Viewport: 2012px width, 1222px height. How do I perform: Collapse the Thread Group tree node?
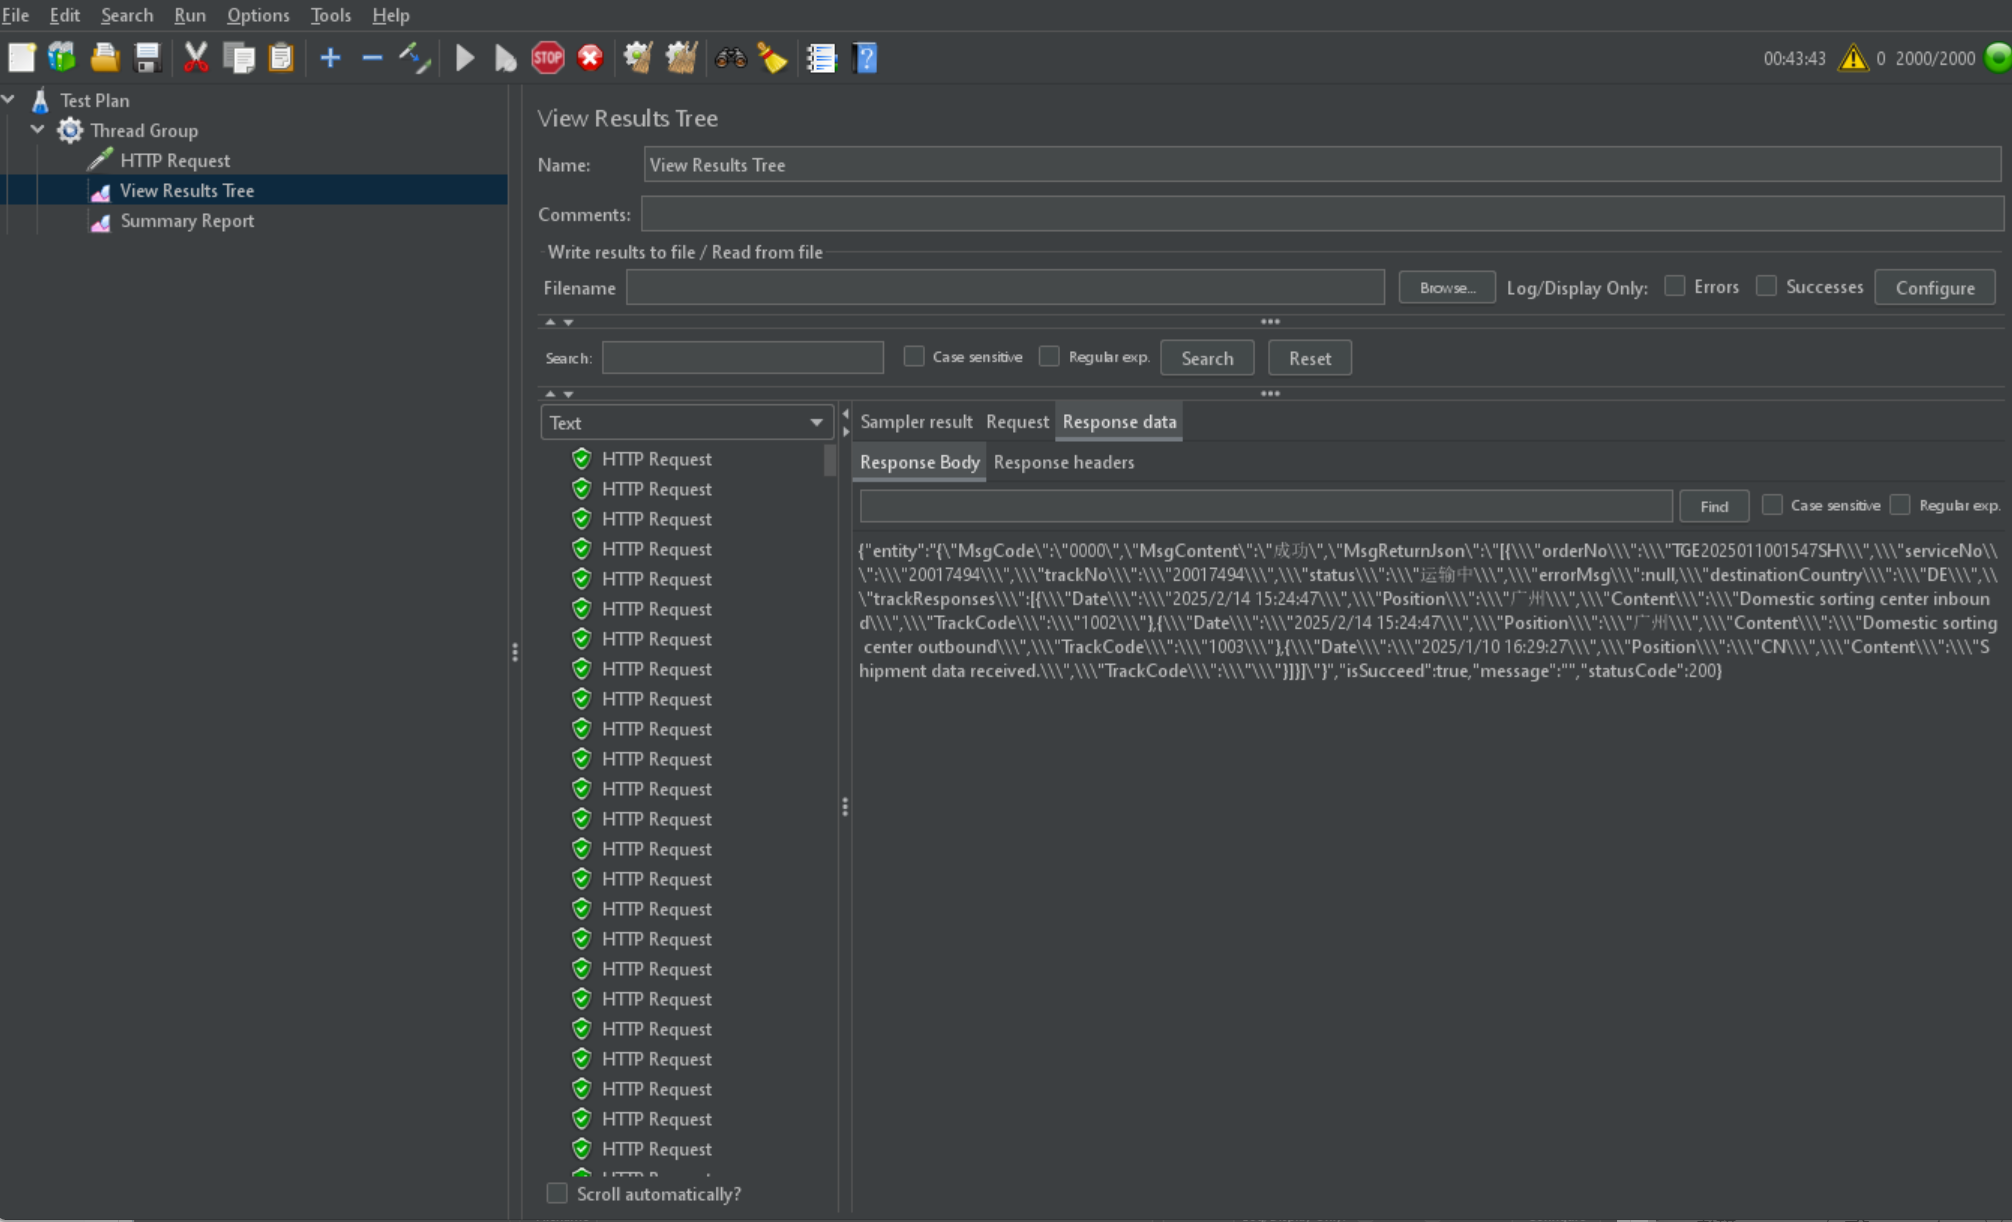tap(38, 130)
